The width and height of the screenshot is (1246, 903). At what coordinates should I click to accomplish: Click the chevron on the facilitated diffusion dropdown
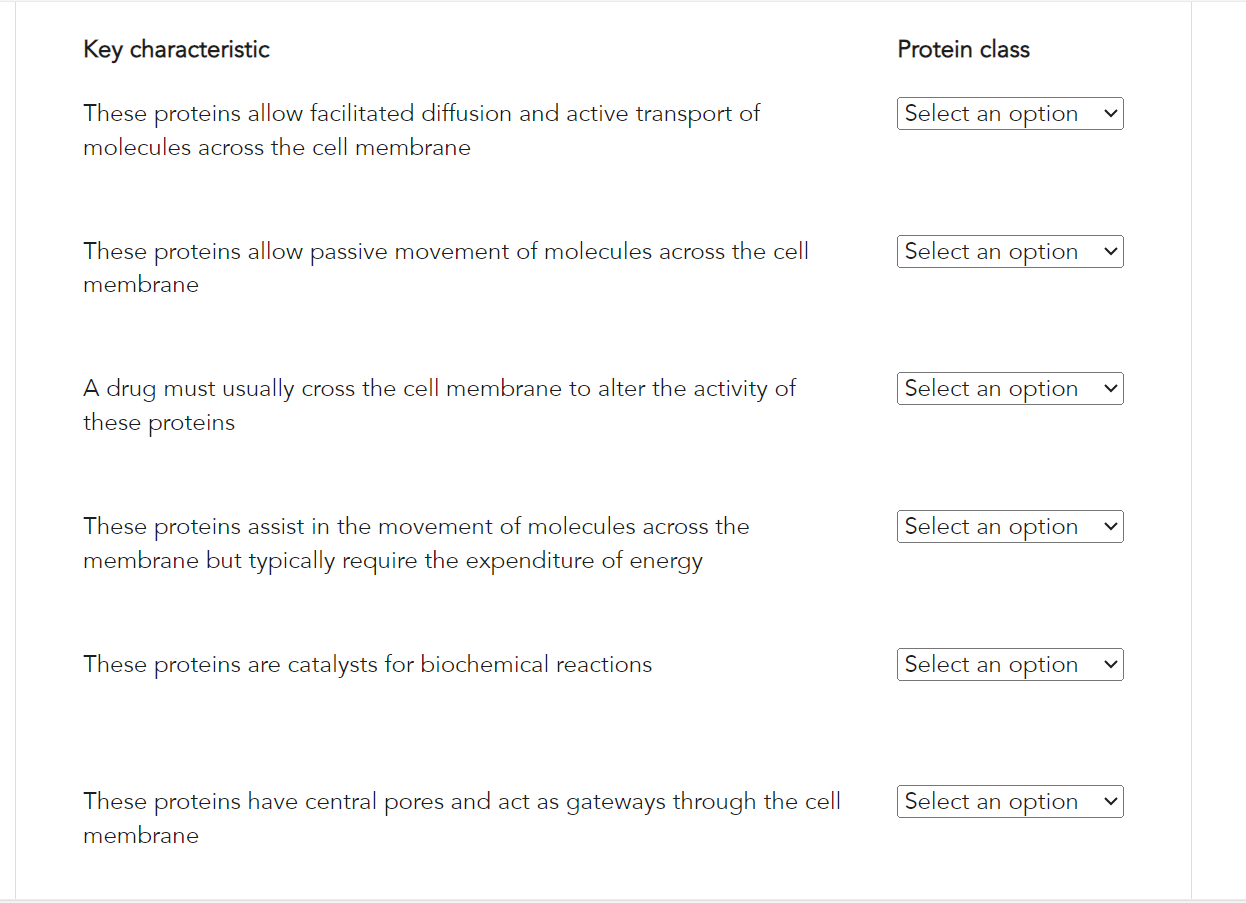click(1110, 113)
